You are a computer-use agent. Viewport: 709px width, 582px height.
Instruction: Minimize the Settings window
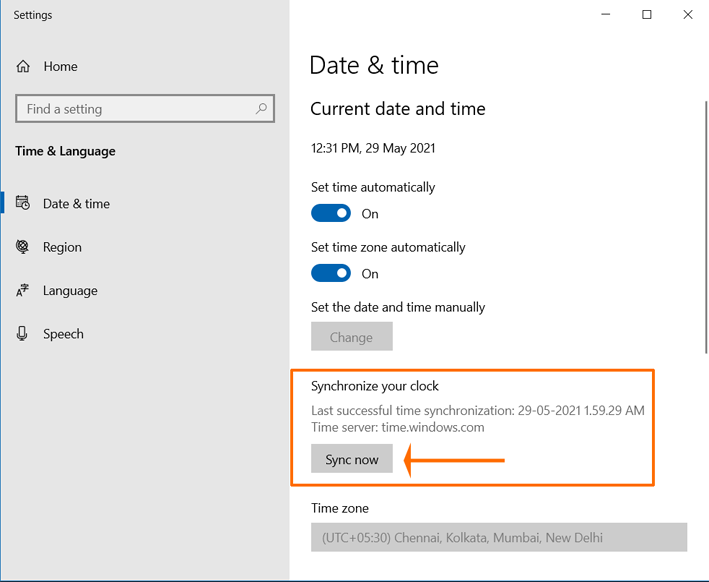click(x=606, y=14)
